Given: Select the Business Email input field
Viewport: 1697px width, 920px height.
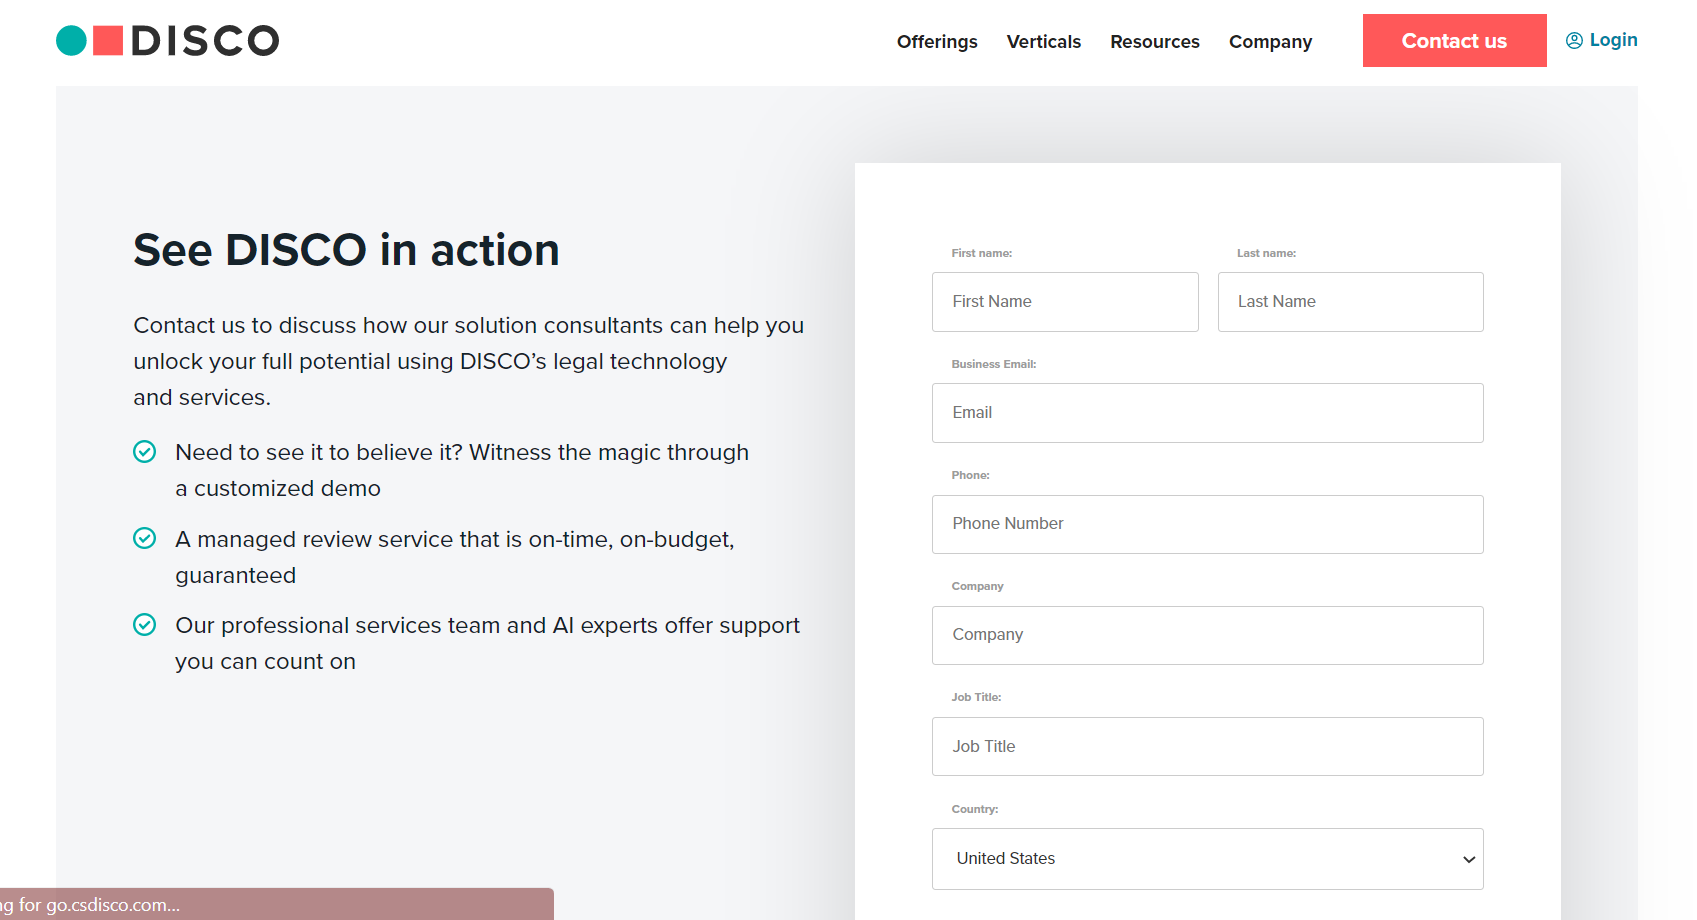Looking at the screenshot, I should point(1207,413).
